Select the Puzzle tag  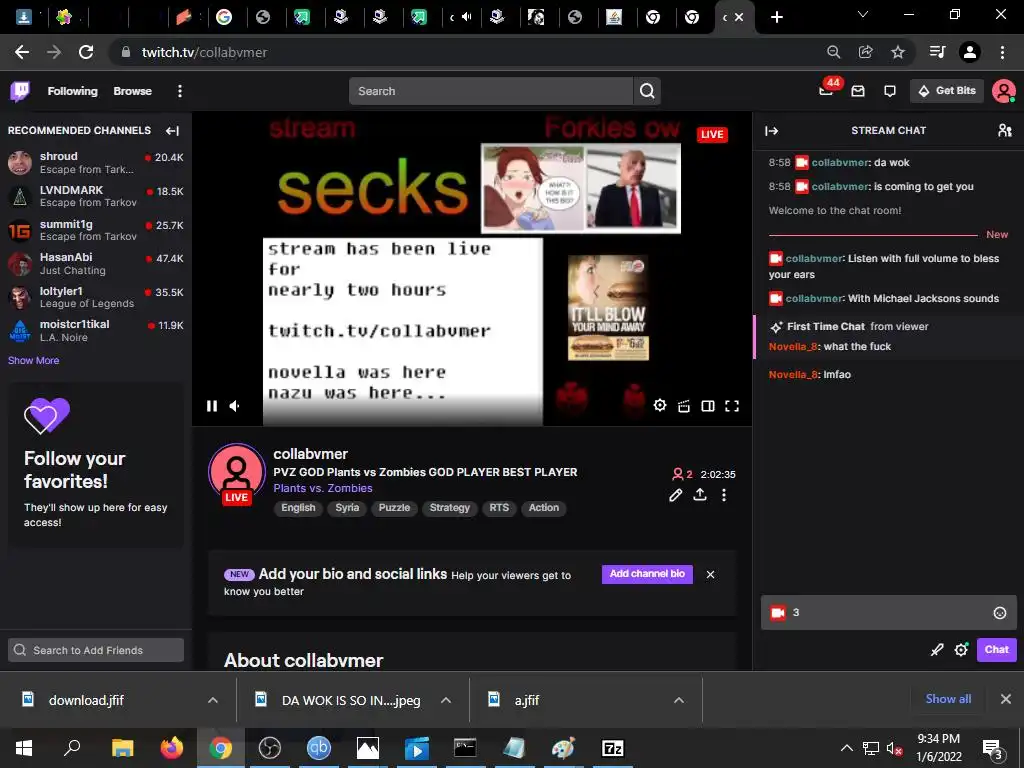point(394,508)
